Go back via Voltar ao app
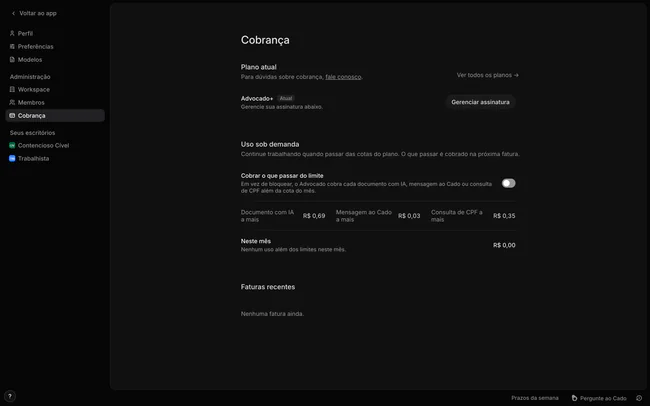Viewport: 650px width, 406px height. pyautogui.click(x=34, y=13)
